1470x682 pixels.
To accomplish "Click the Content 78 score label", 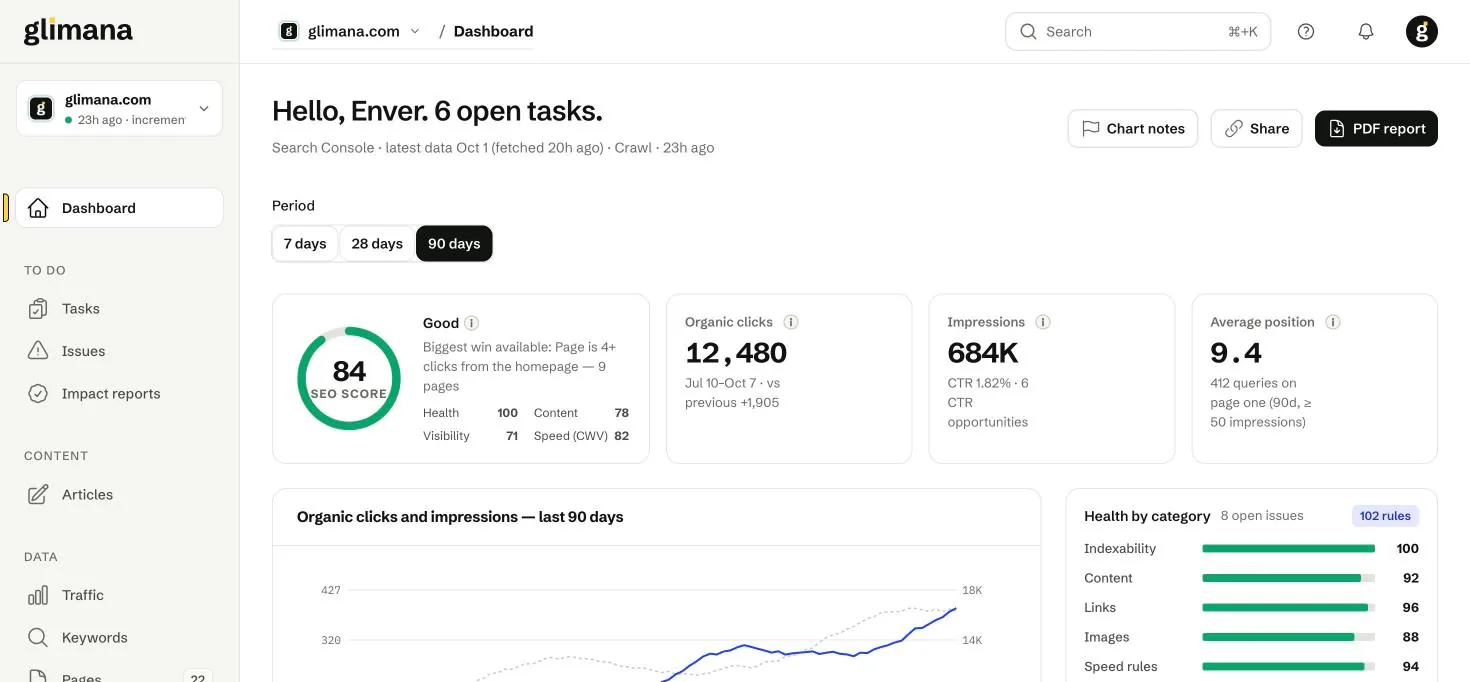I will click(581, 413).
